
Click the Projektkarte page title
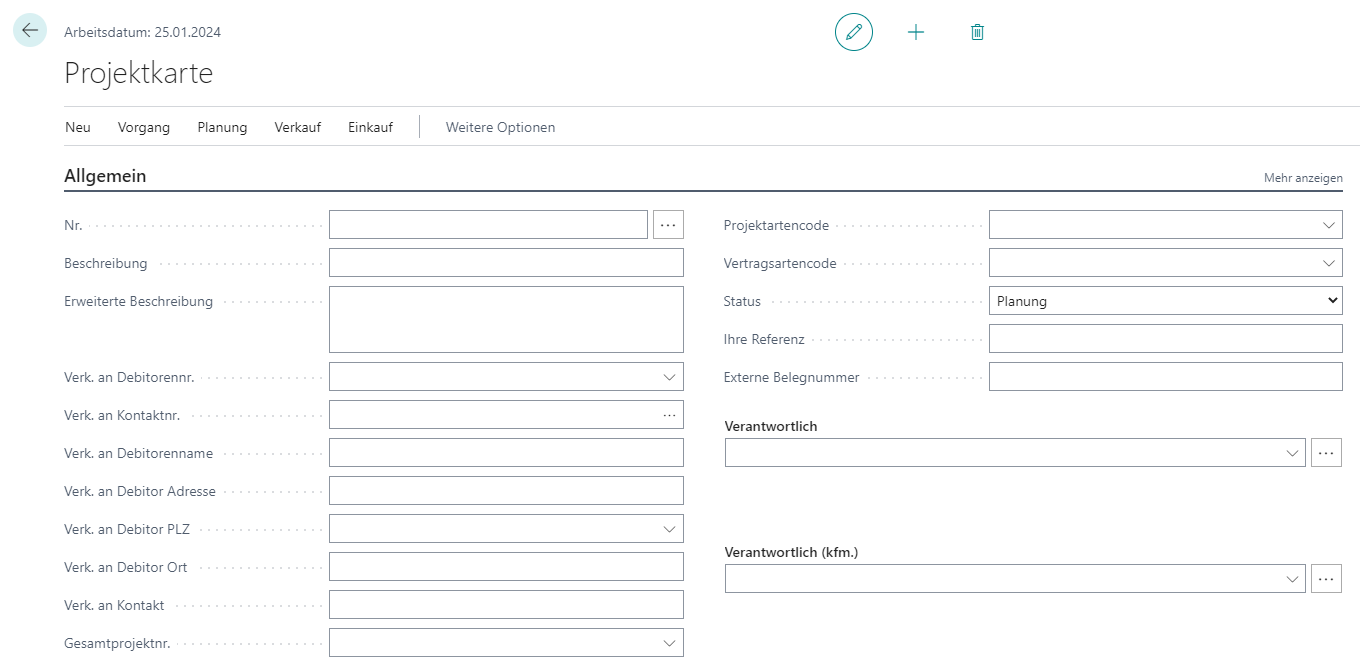(x=138, y=73)
